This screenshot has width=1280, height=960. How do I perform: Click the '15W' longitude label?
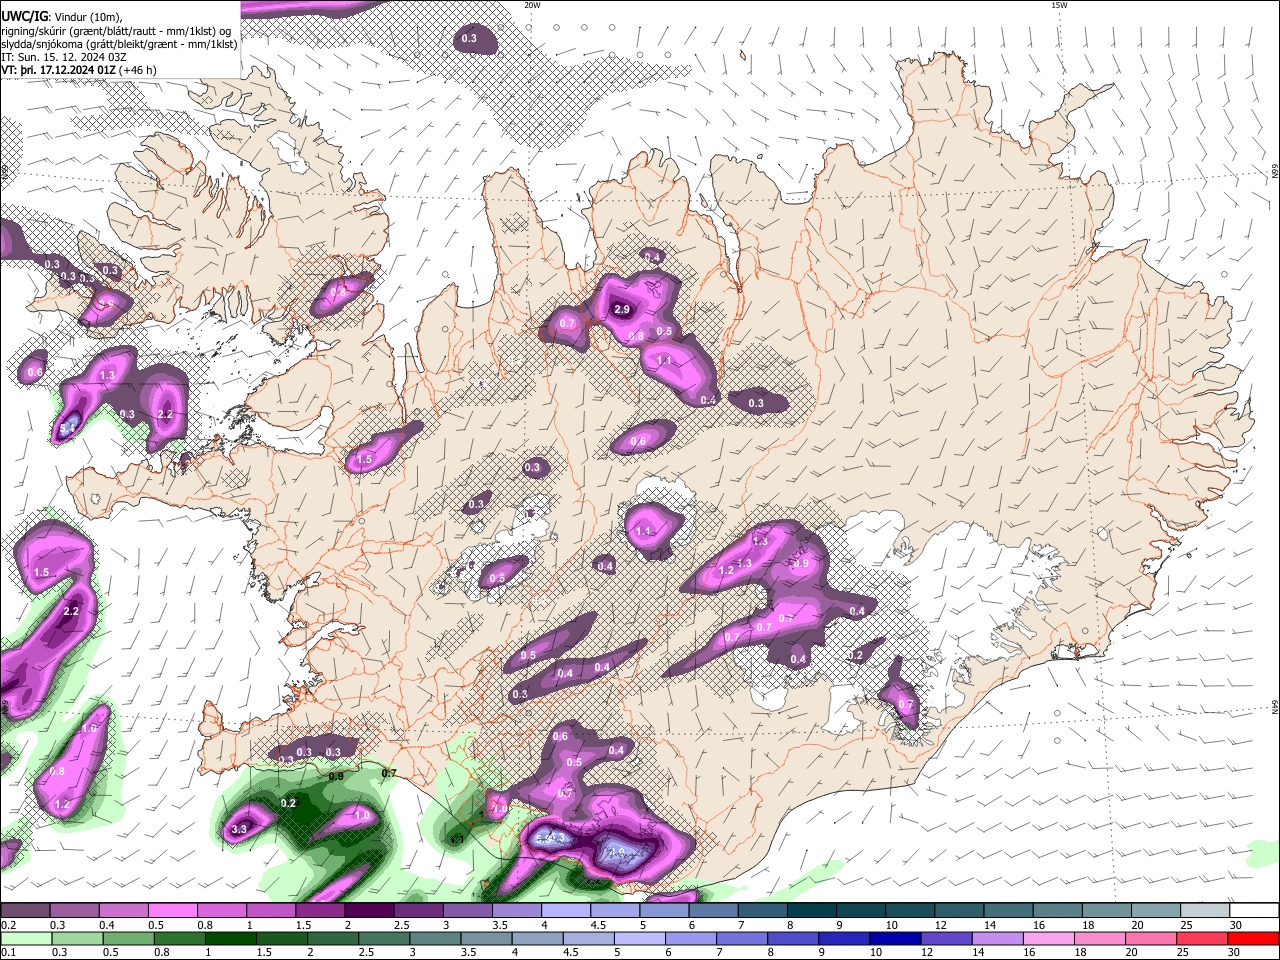(1059, 5)
